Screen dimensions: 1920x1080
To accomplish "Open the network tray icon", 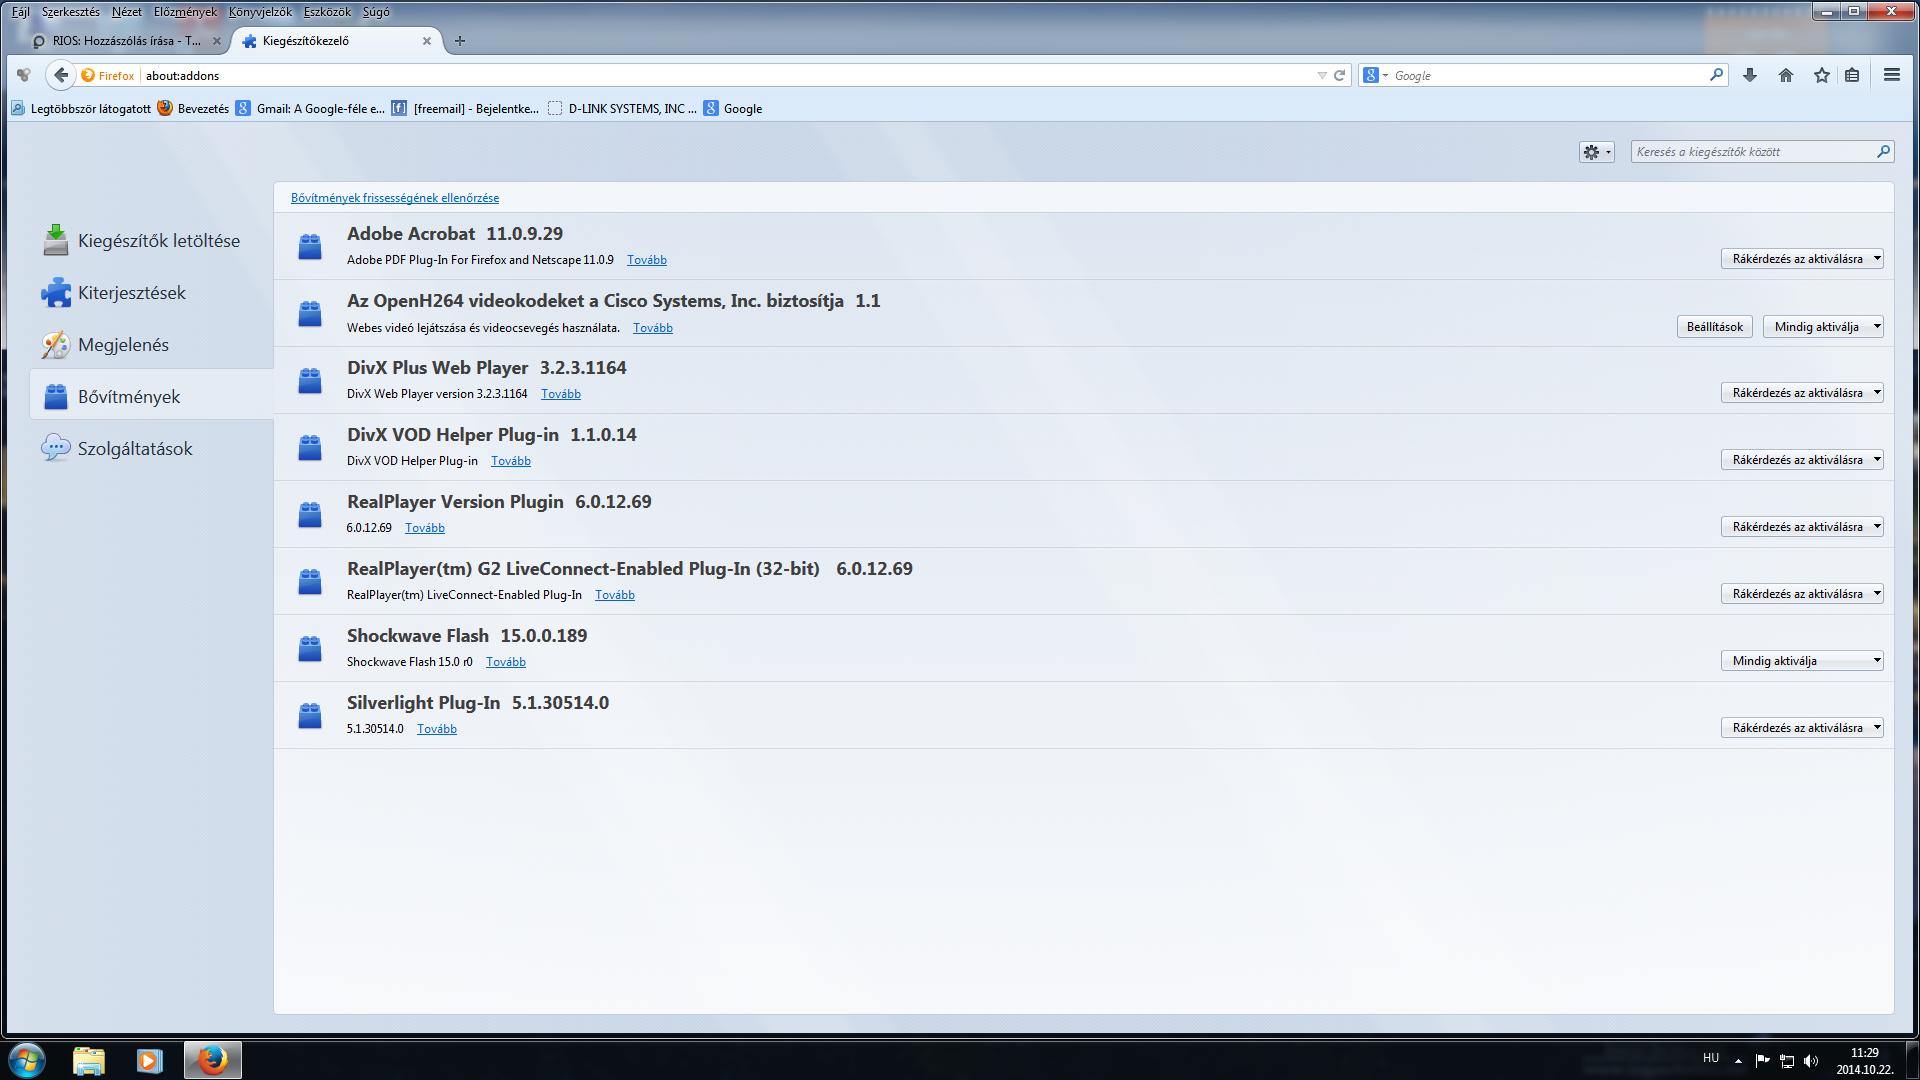I will pos(1786,1061).
